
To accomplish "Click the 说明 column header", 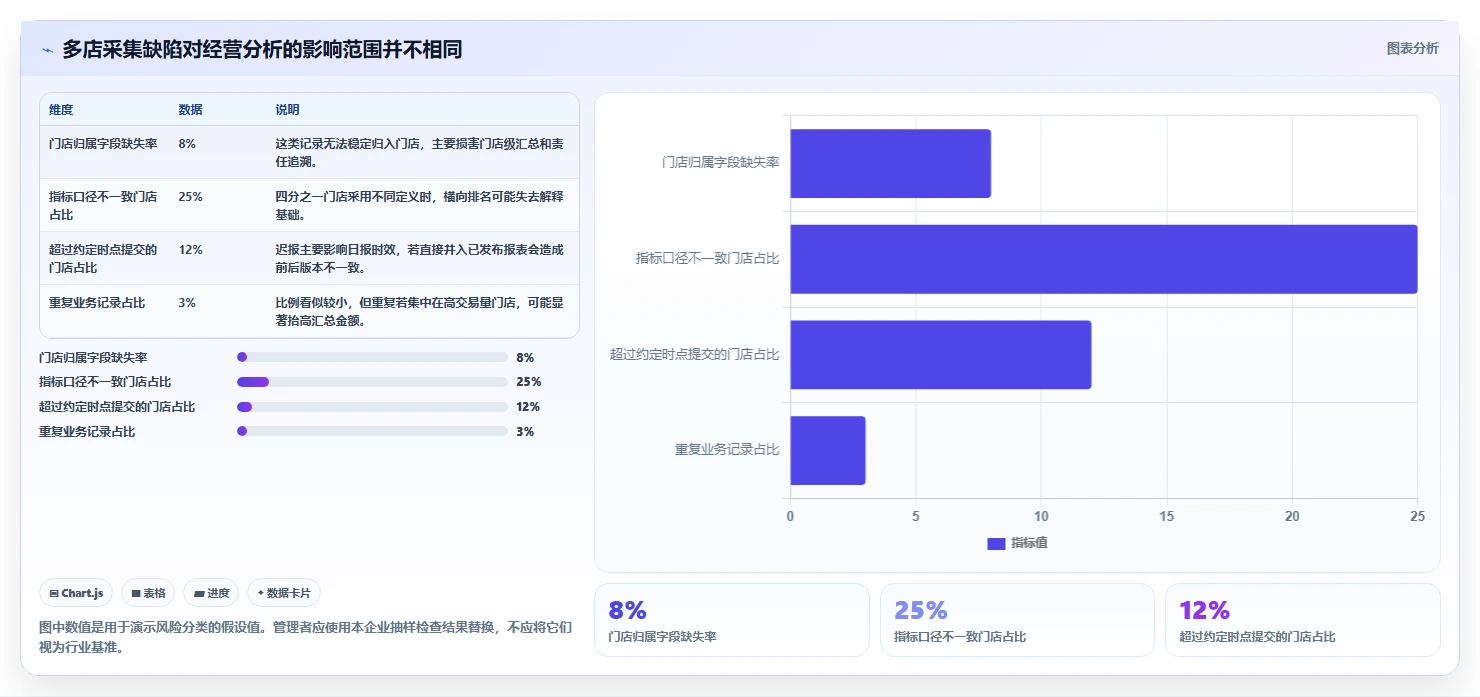I will coord(287,110).
